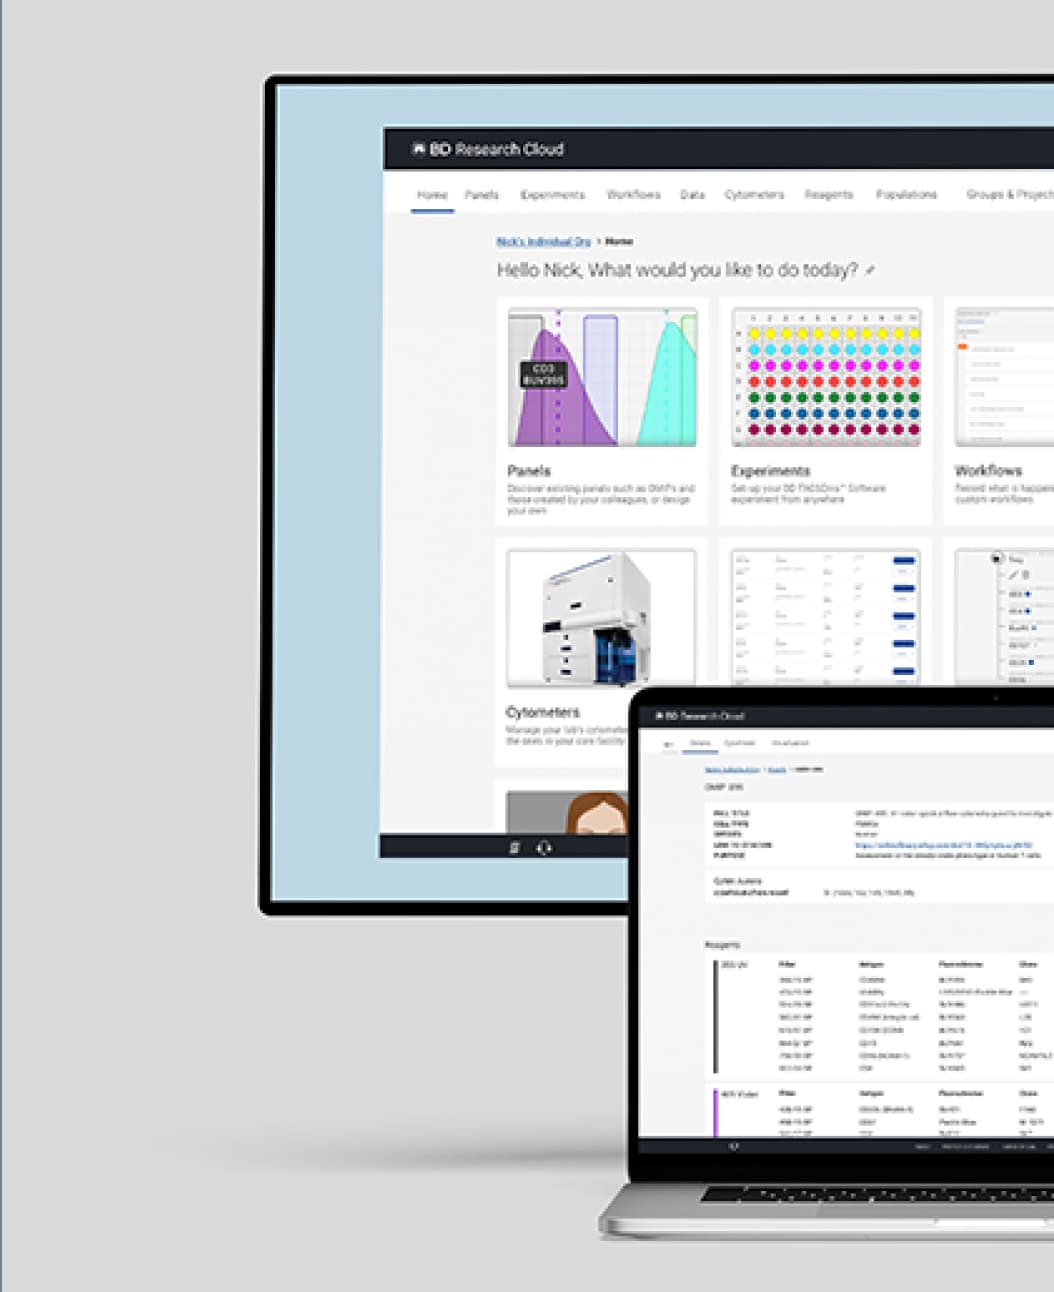Screen dimensions: 1054x1292
Task: Open the Groups & Projects tab
Action: (1009, 195)
